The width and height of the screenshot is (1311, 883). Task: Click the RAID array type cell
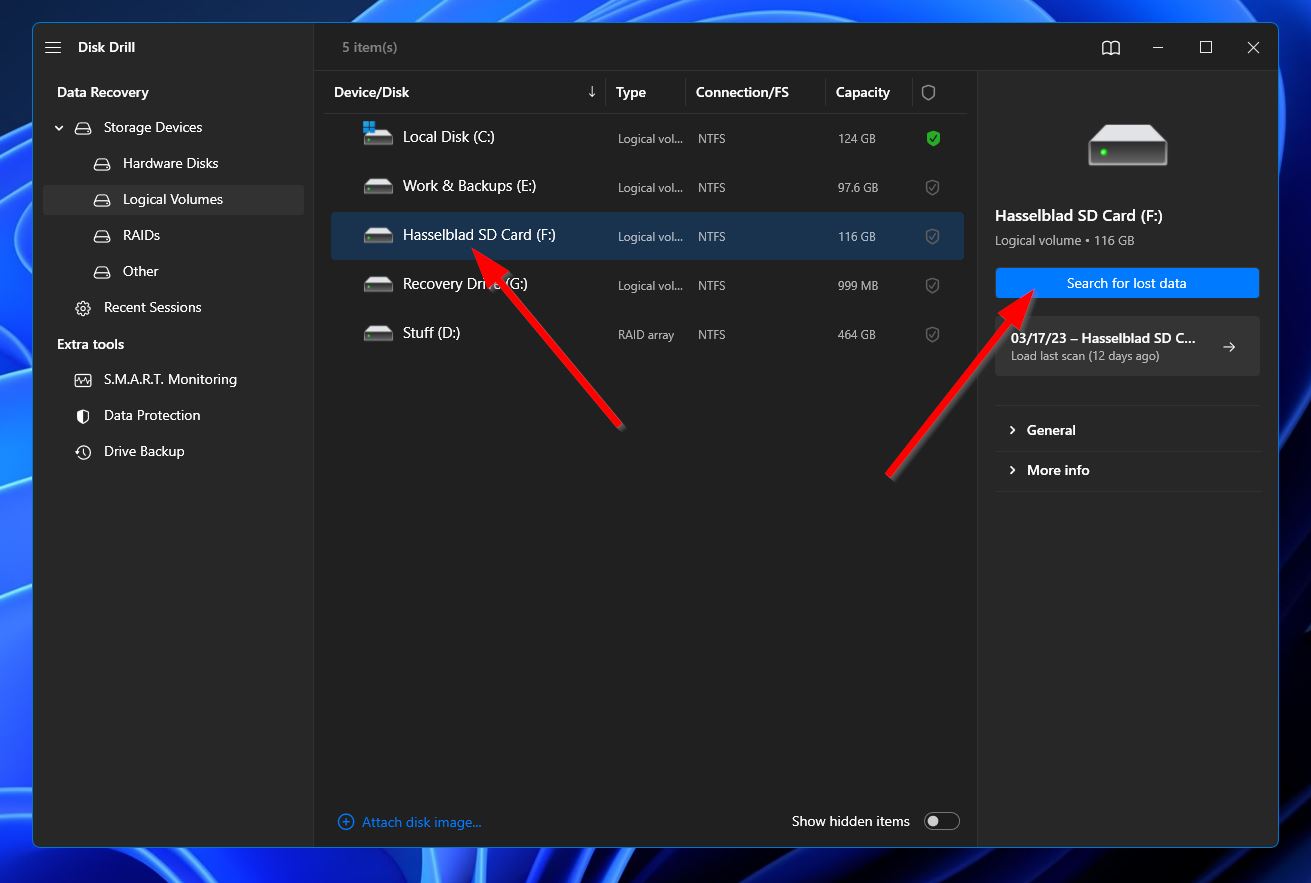pyautogui.click(x=646, y=335)
